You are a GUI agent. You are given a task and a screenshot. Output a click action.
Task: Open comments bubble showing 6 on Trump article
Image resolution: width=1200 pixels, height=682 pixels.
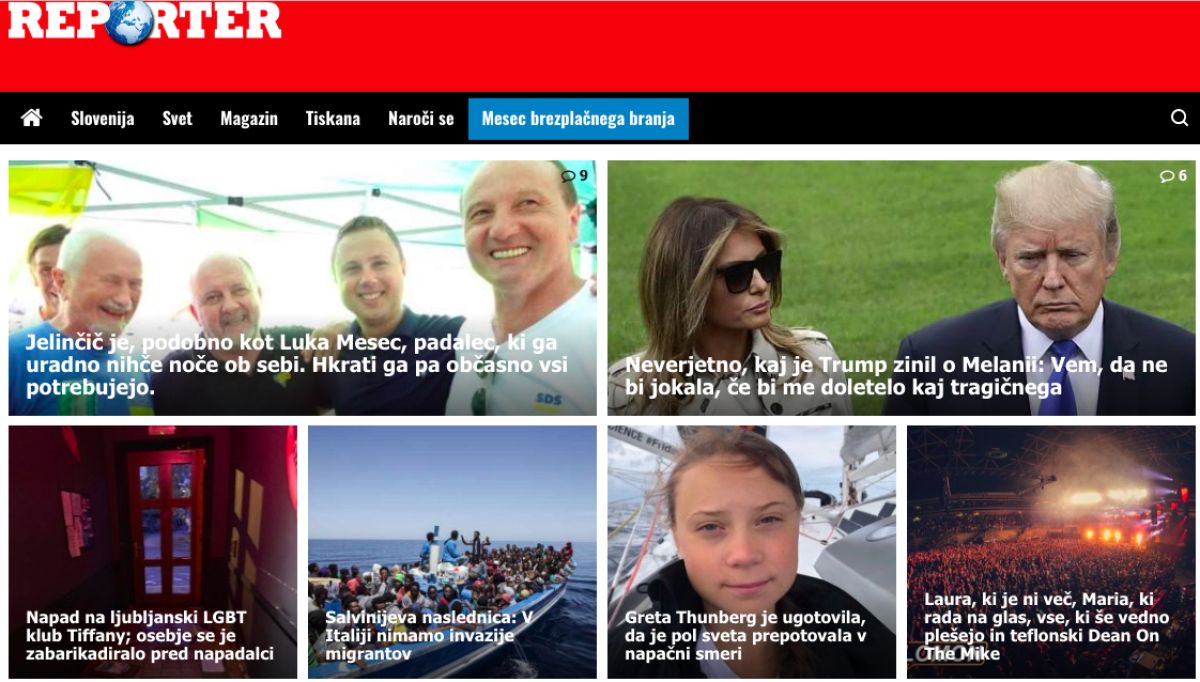click(1174, 176)
